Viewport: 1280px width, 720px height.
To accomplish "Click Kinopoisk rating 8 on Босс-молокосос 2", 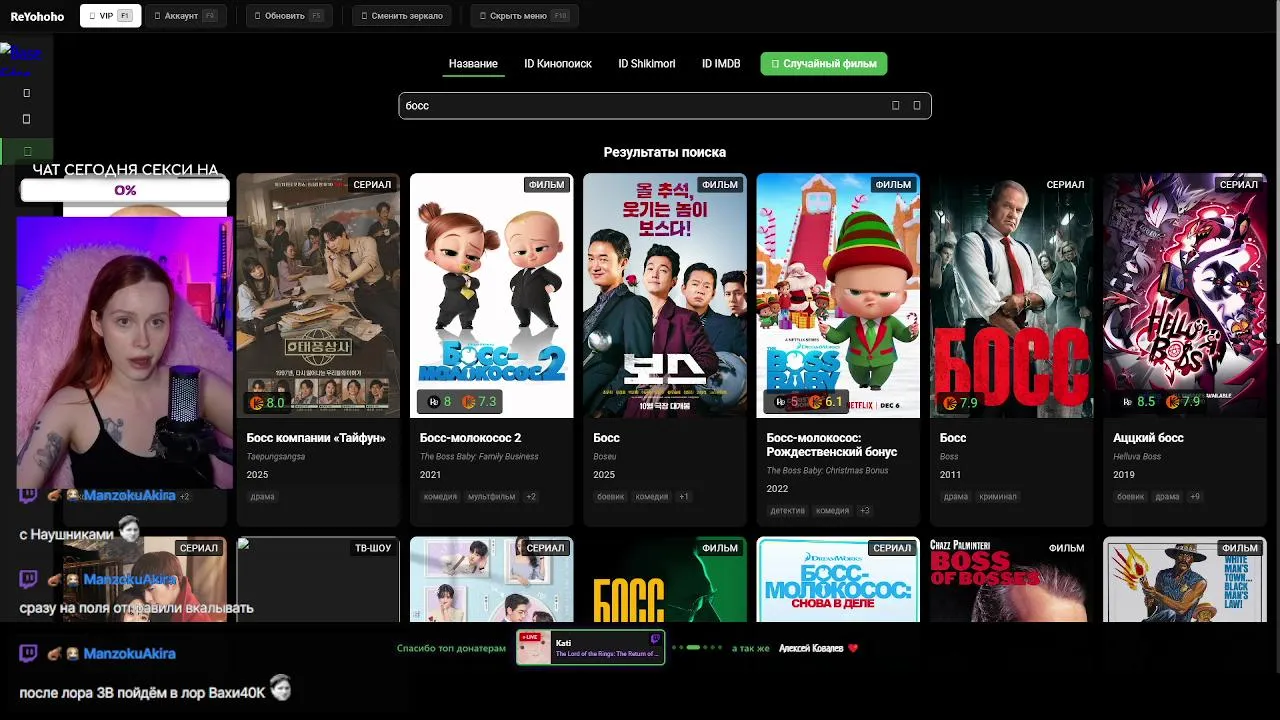I will [440, 402].
